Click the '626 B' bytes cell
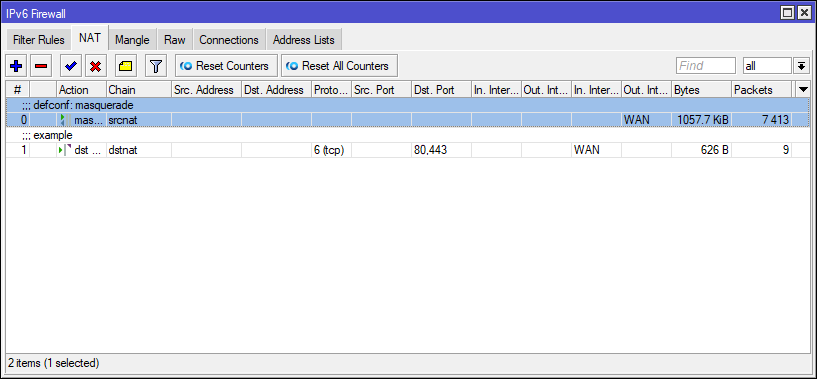 tap(701, 151)
